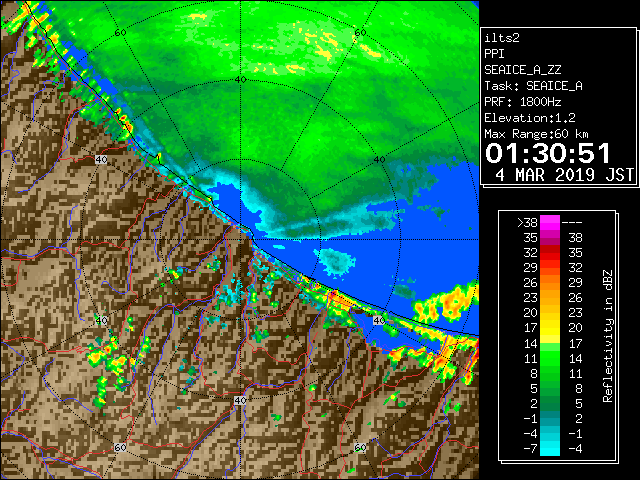Click the 'Max Range:60 km' line
This screenshot has width=640, height=480.
[x=537, y=134]
